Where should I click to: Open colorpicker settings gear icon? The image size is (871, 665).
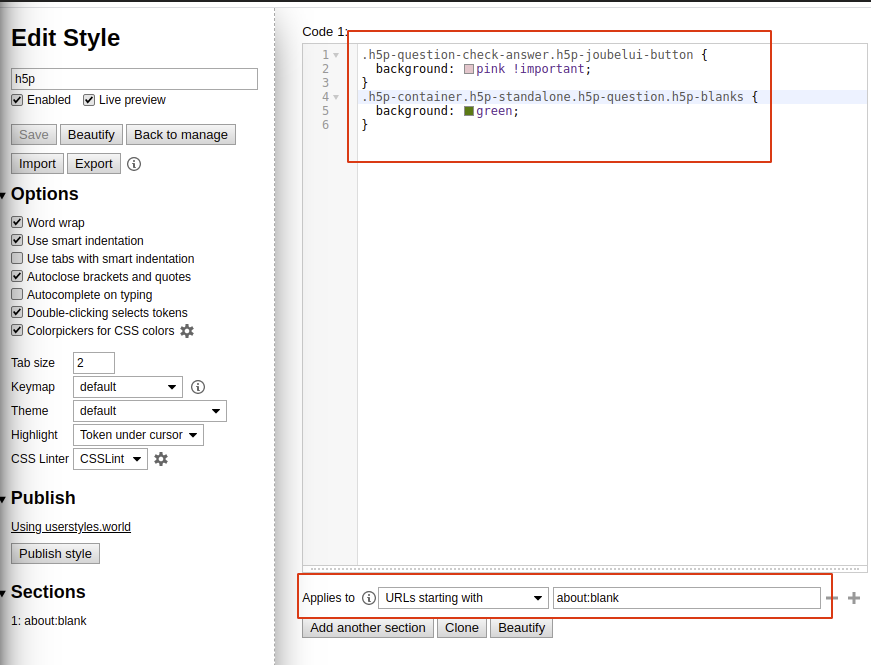(187, 331)
